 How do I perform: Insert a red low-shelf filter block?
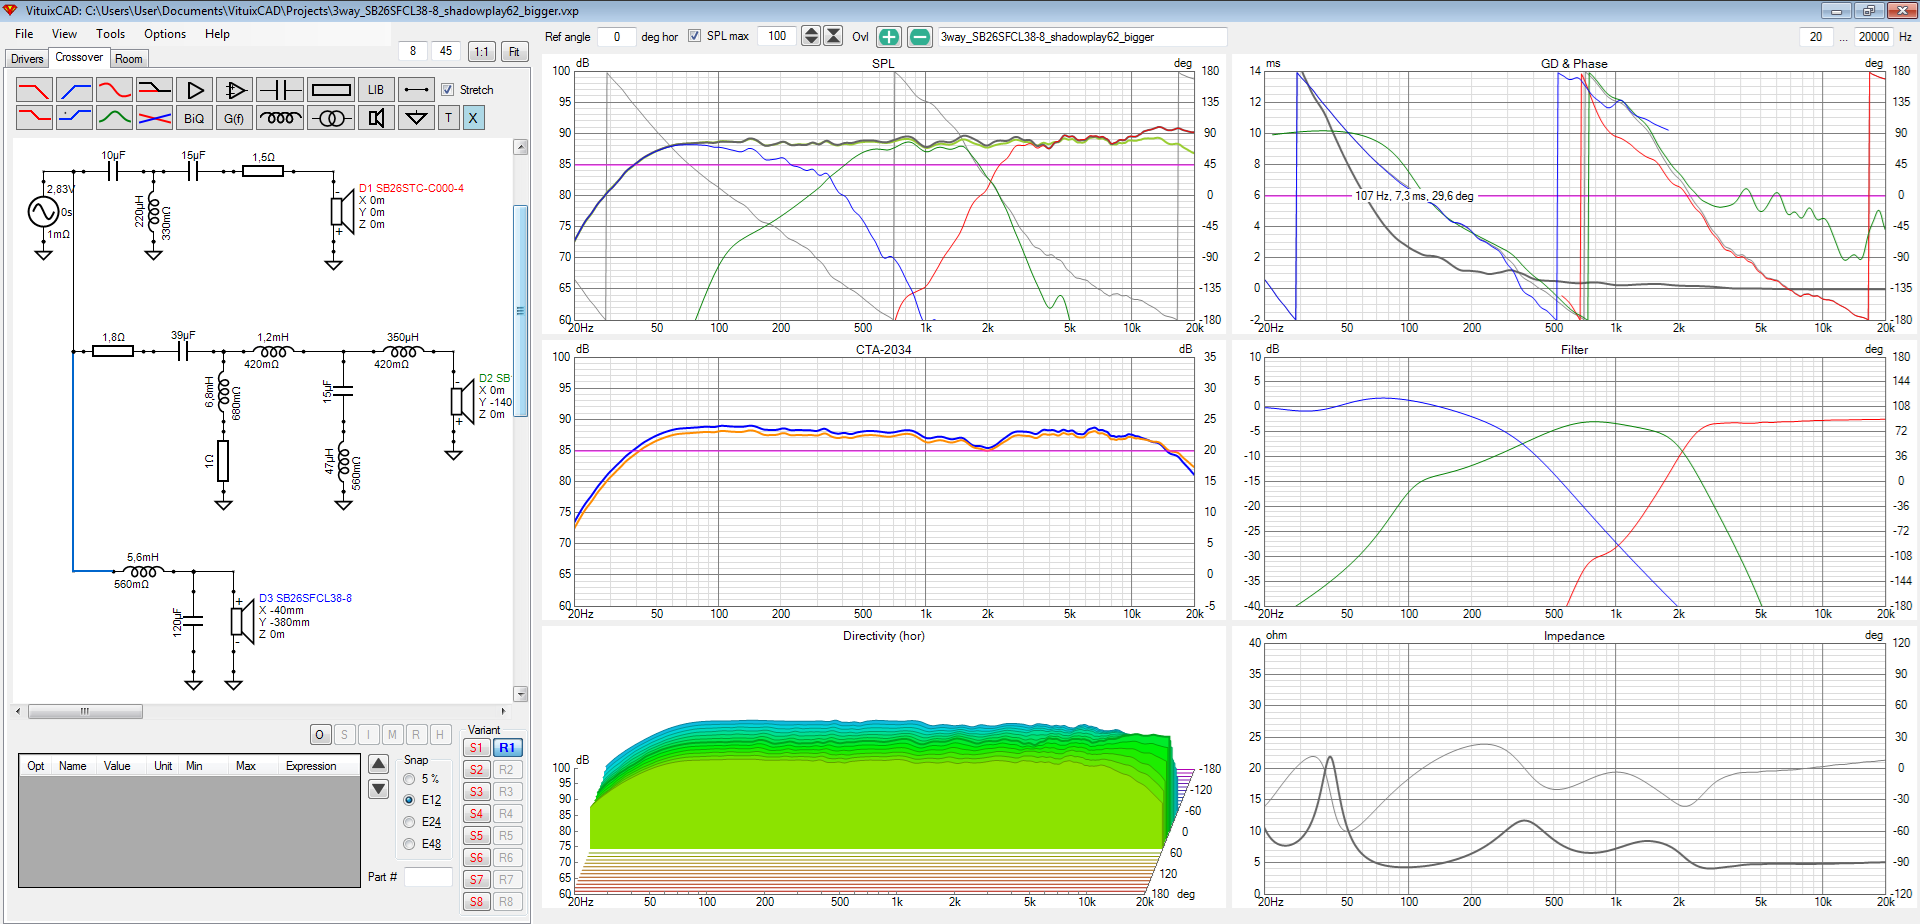tap(34, 118)
